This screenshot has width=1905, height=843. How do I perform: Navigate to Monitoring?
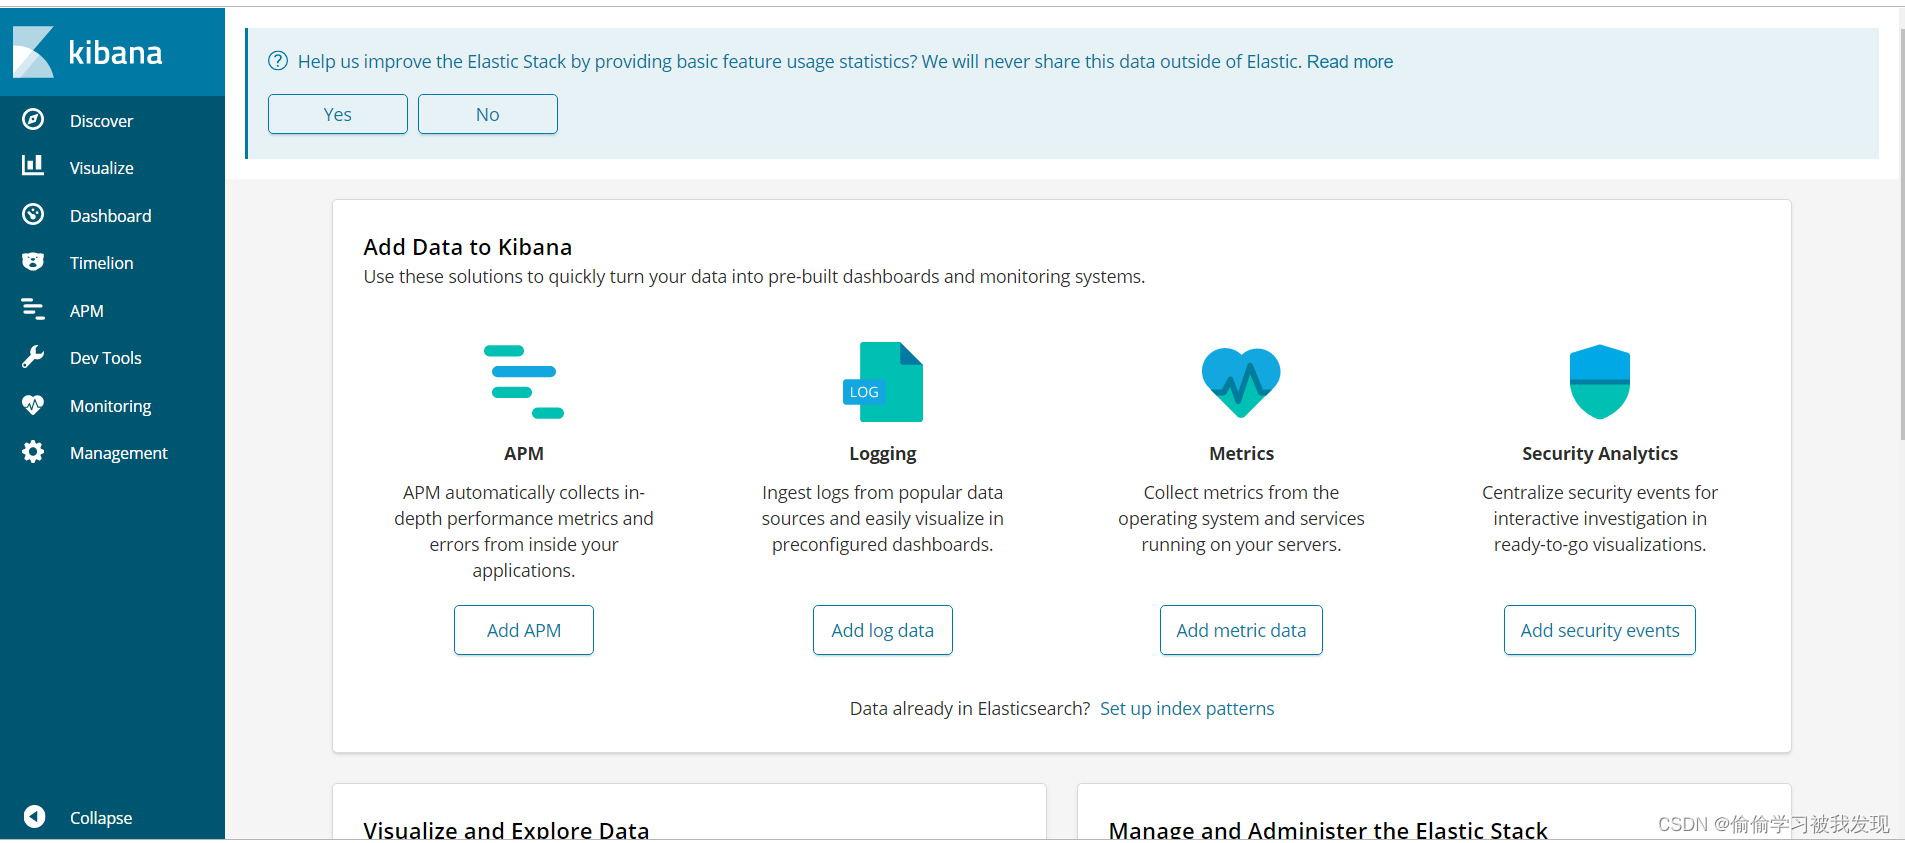click(x=112, y=405)
